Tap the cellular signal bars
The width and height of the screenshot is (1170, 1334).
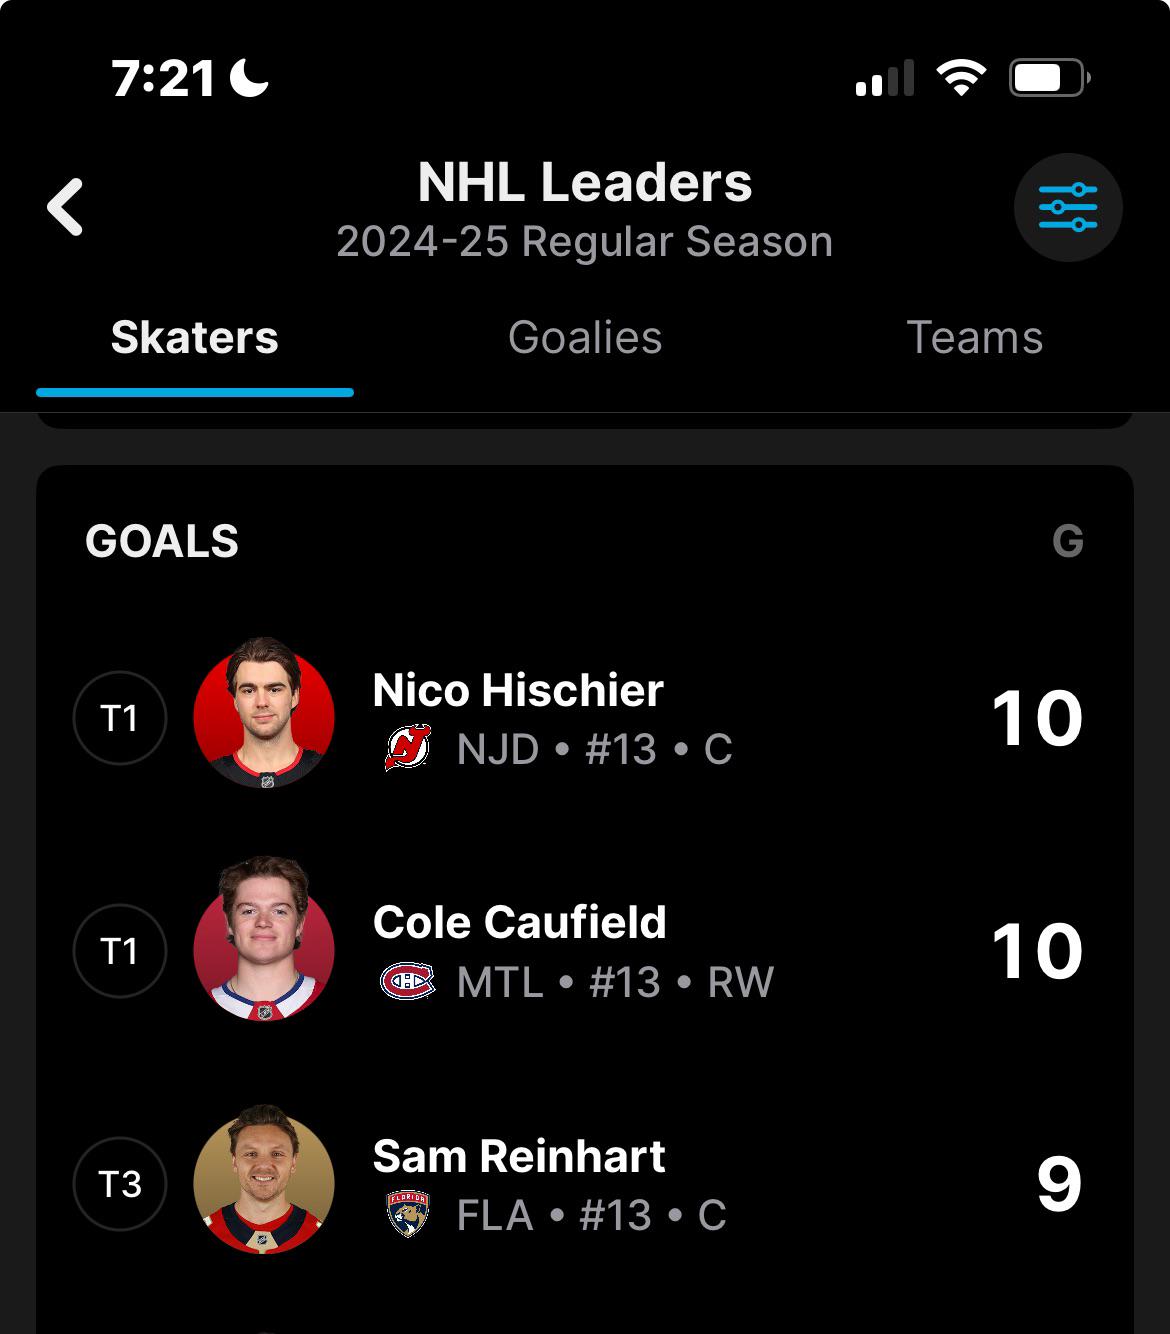click(x=885, y=77)
